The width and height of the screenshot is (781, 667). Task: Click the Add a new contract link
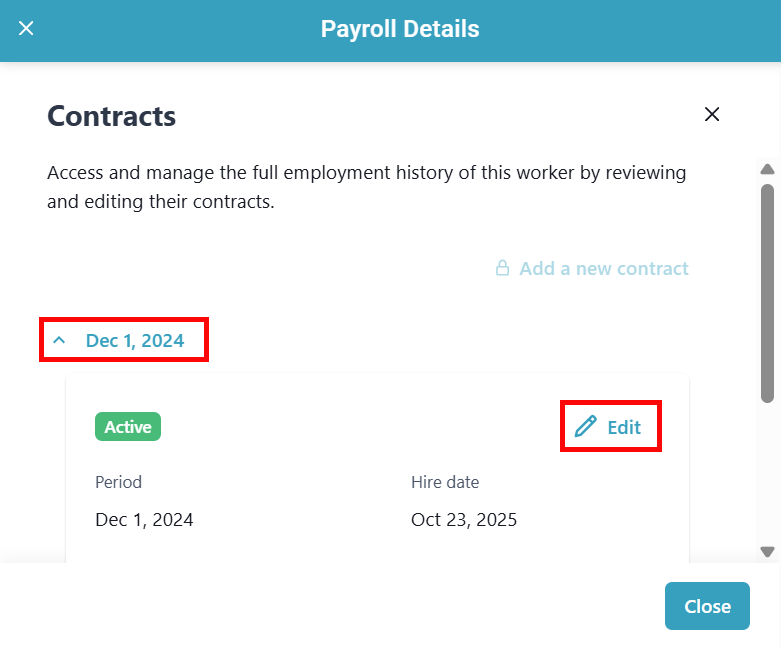(603, 268)
